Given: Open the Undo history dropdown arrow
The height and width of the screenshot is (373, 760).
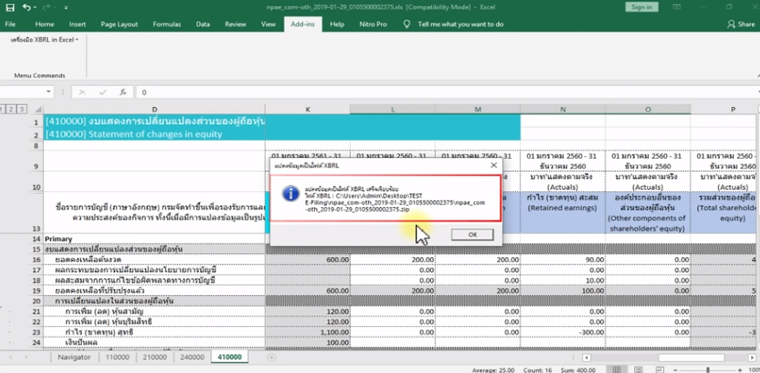Looking at the screenshot, I should (x=36, y=8).
